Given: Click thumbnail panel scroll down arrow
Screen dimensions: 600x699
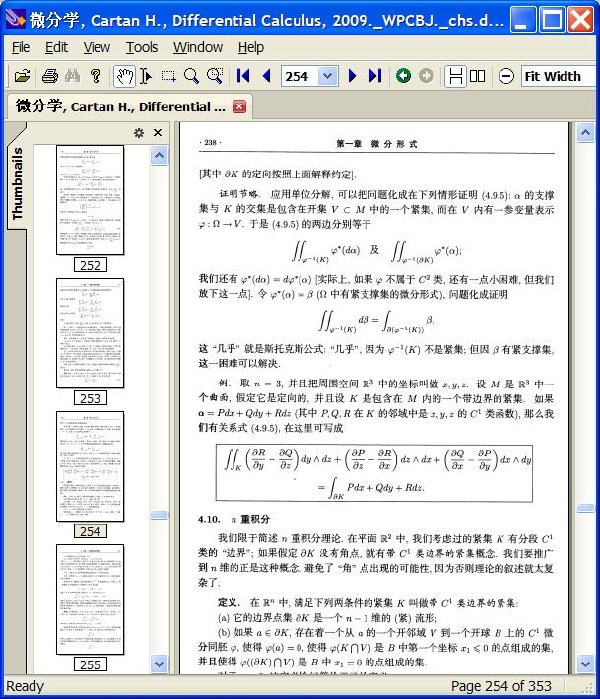Looking at the screenshot, I should pos(159,664).
